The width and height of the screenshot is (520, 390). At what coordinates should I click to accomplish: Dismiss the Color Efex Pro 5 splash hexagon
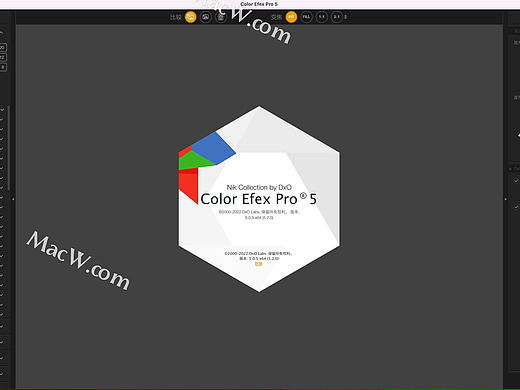click(x=259, y=199)
